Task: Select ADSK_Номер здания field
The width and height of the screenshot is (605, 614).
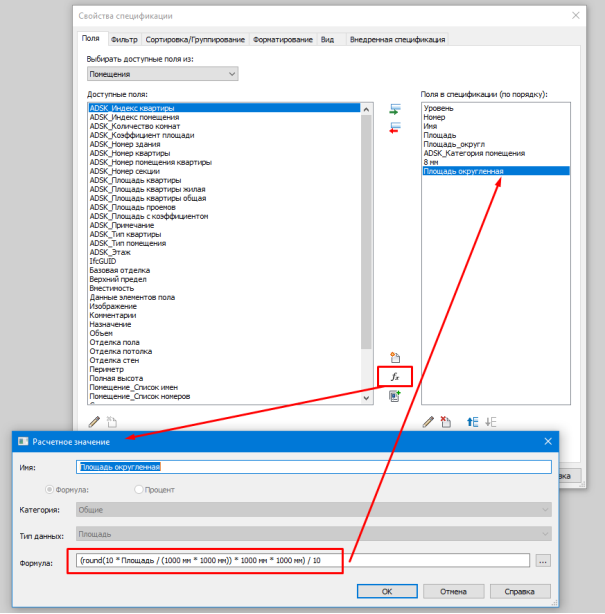Action: 224,144
